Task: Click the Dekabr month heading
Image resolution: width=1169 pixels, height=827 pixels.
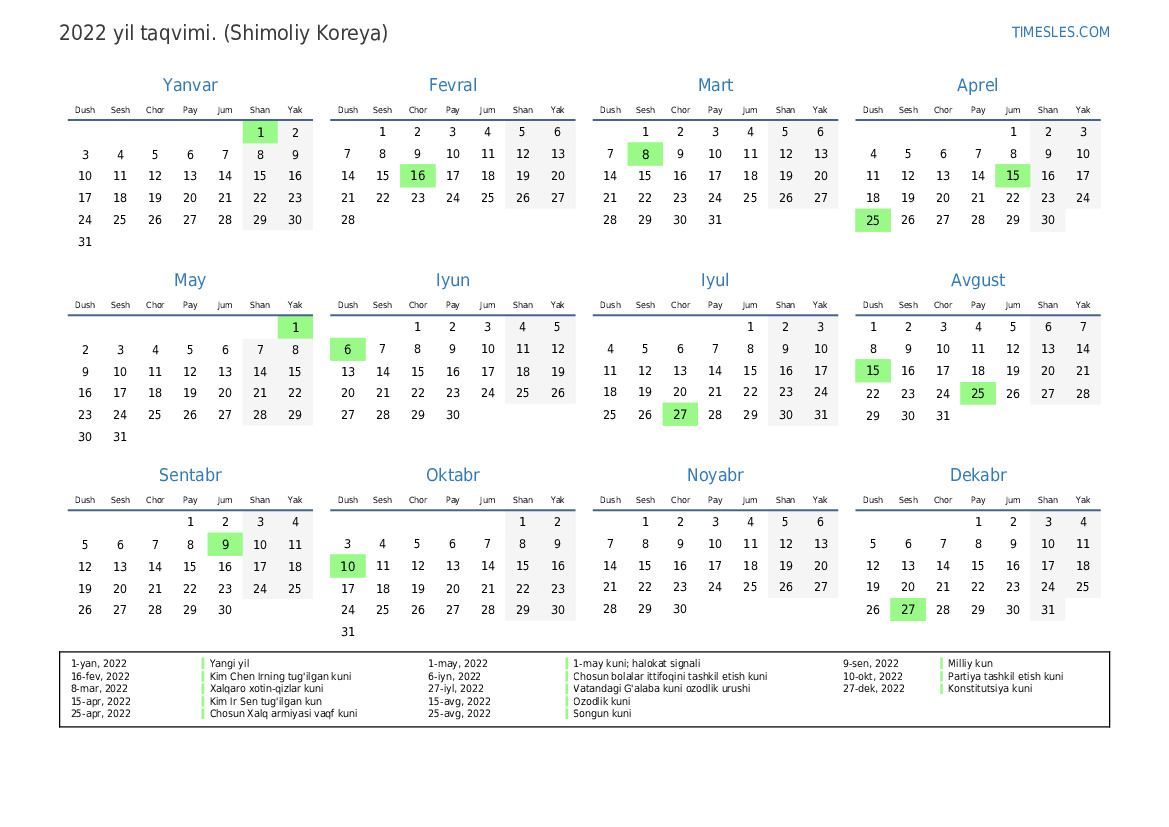Action: (x=977, y=475)
